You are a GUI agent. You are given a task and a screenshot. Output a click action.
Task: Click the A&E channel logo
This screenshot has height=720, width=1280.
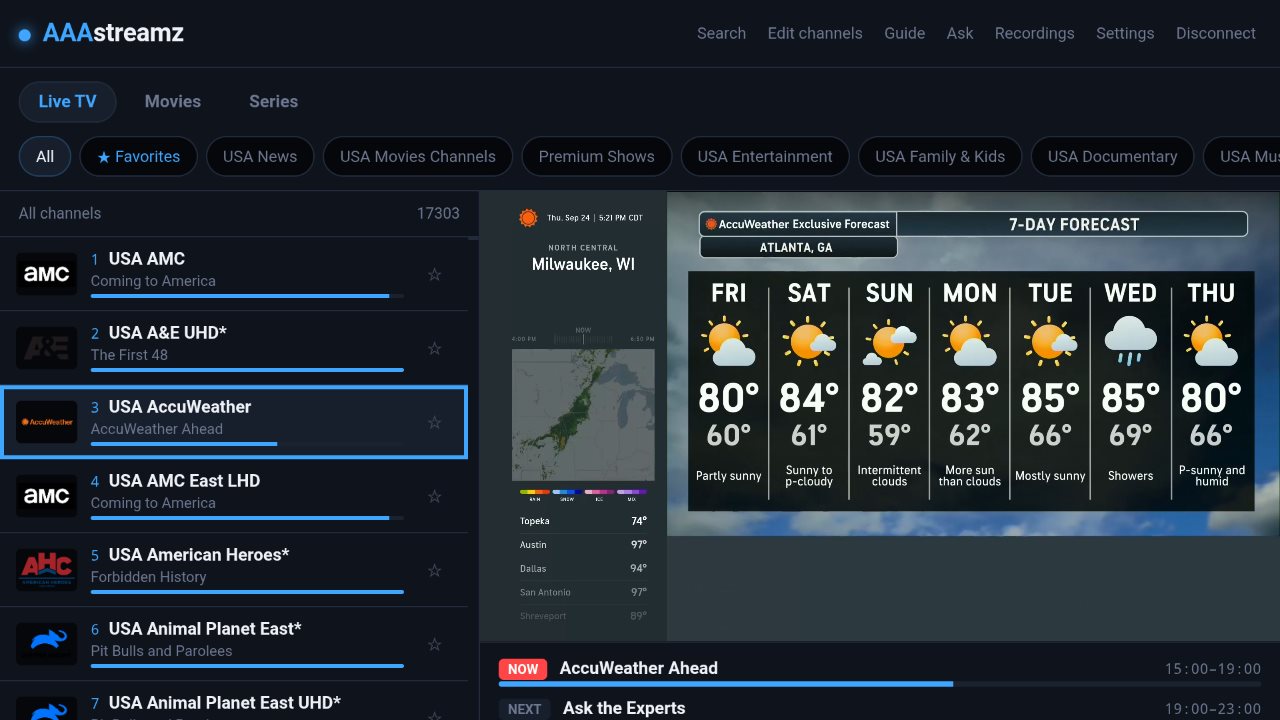click(x=47, y=348)
